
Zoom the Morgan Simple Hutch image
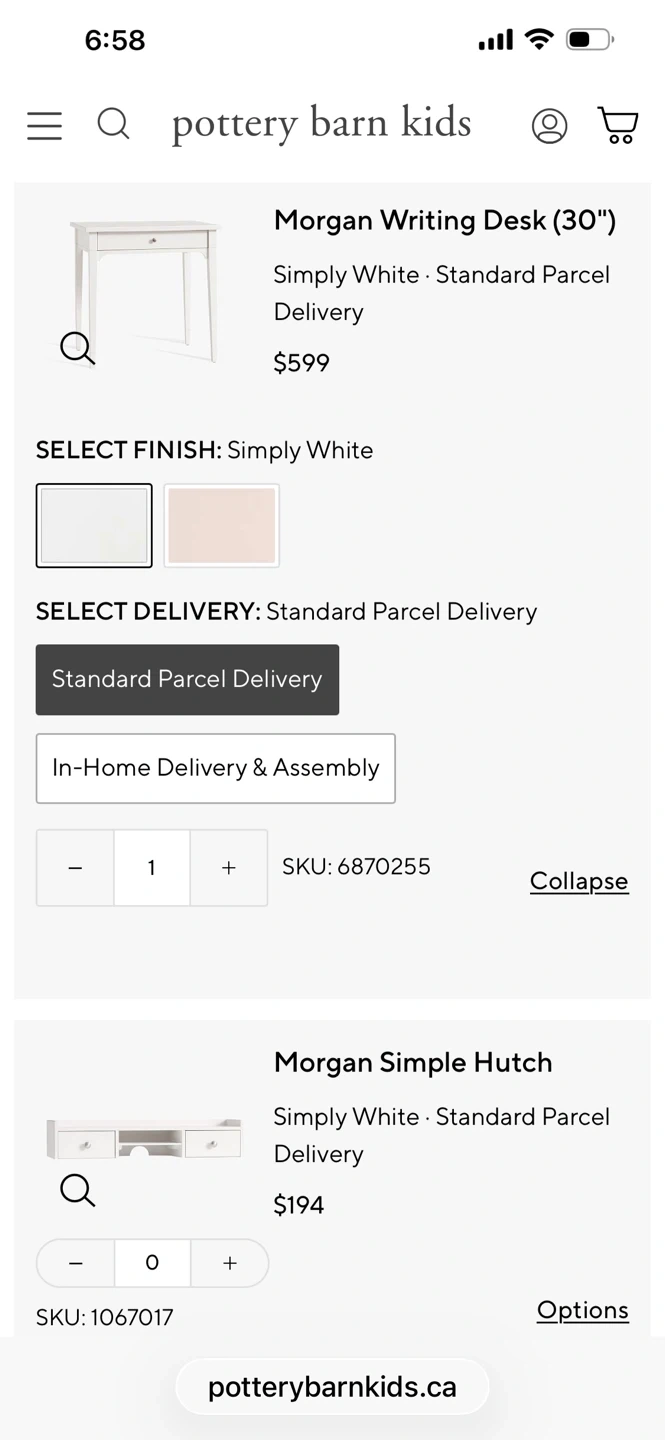78,1190
